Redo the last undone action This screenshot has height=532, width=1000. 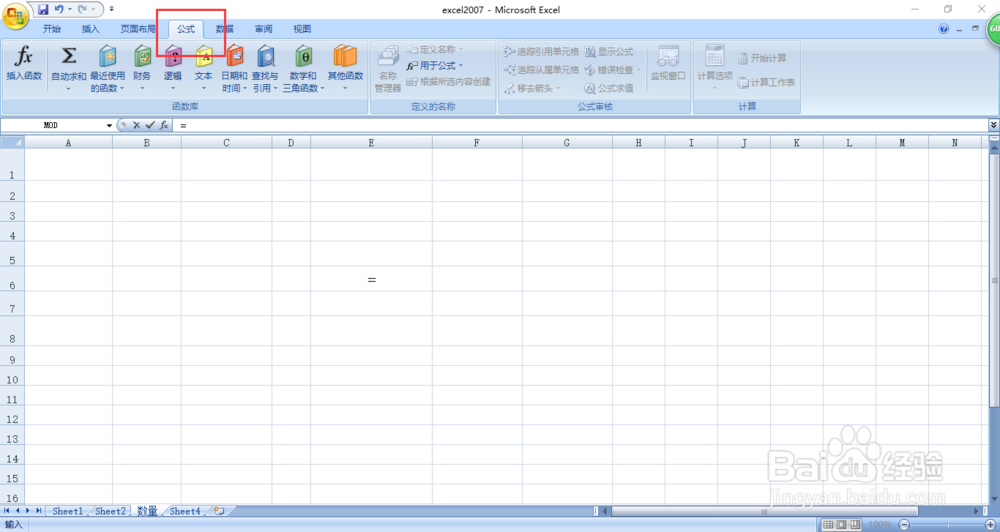(82, 10)
